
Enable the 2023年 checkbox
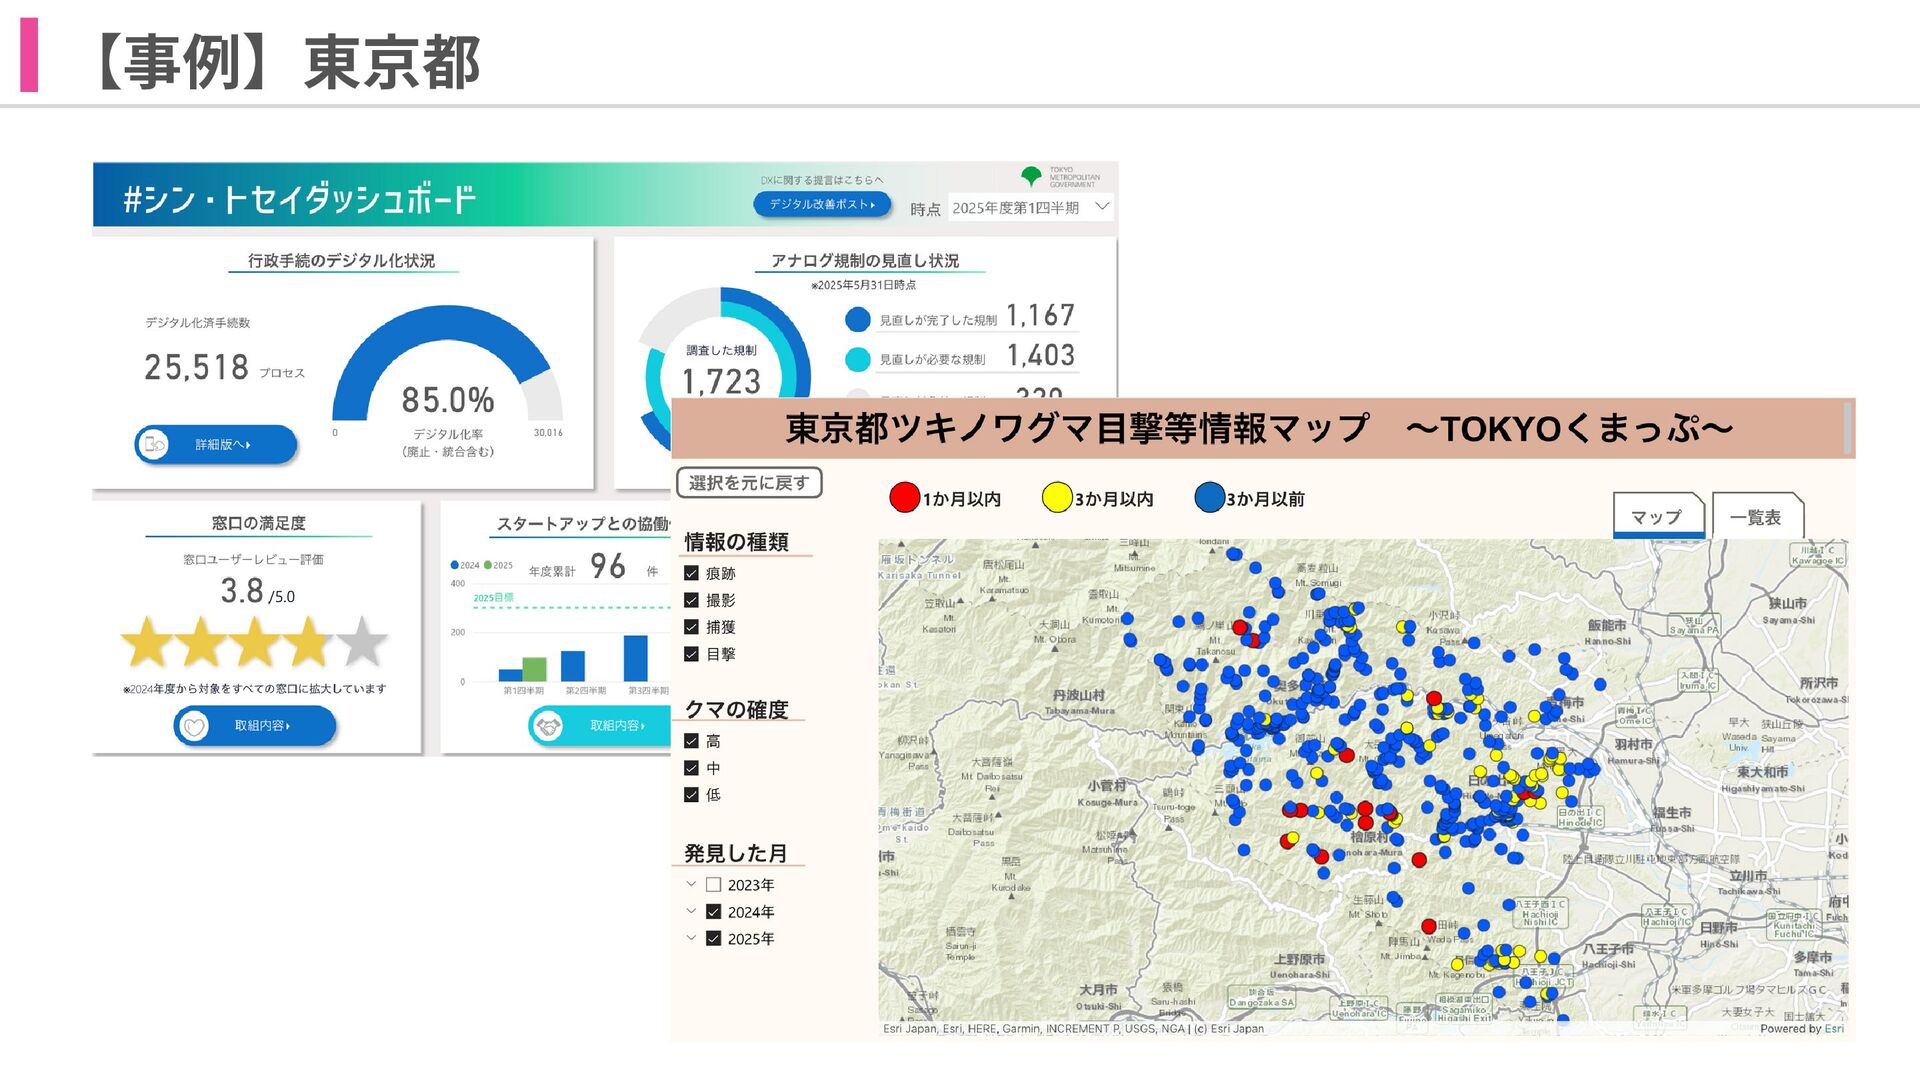[x=713, y=885]
